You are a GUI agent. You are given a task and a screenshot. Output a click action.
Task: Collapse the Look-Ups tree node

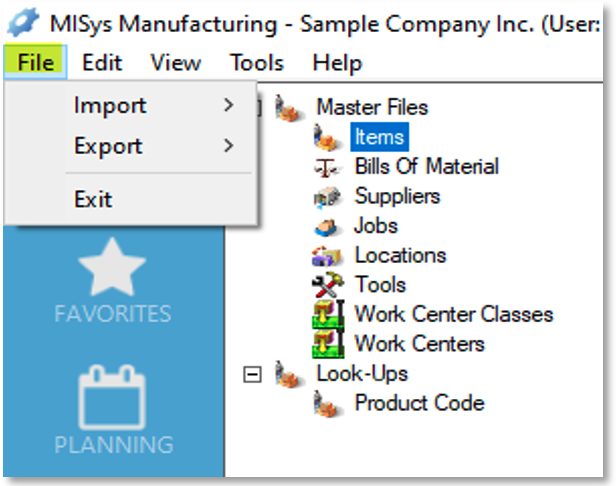coord(252,374)
